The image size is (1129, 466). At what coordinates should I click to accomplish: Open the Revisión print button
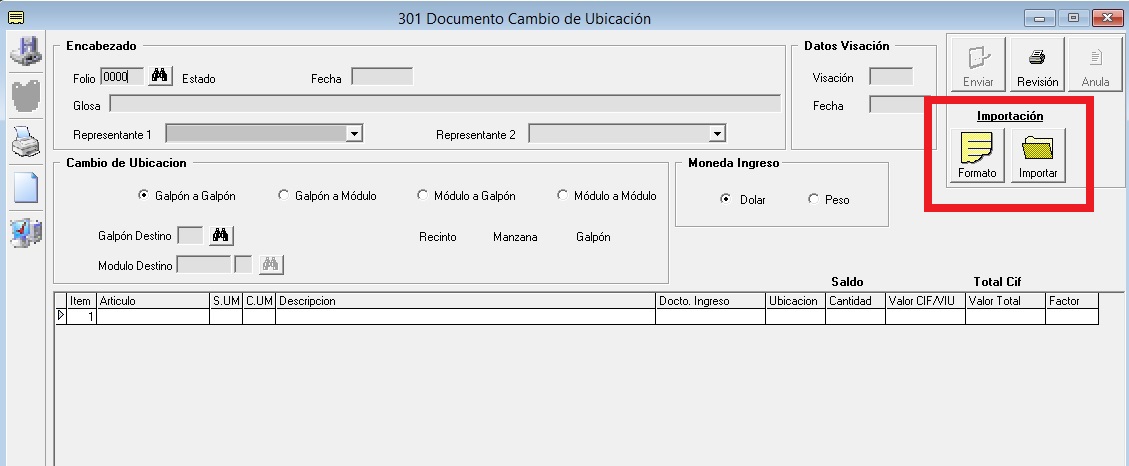click(x=1037, y=64)
